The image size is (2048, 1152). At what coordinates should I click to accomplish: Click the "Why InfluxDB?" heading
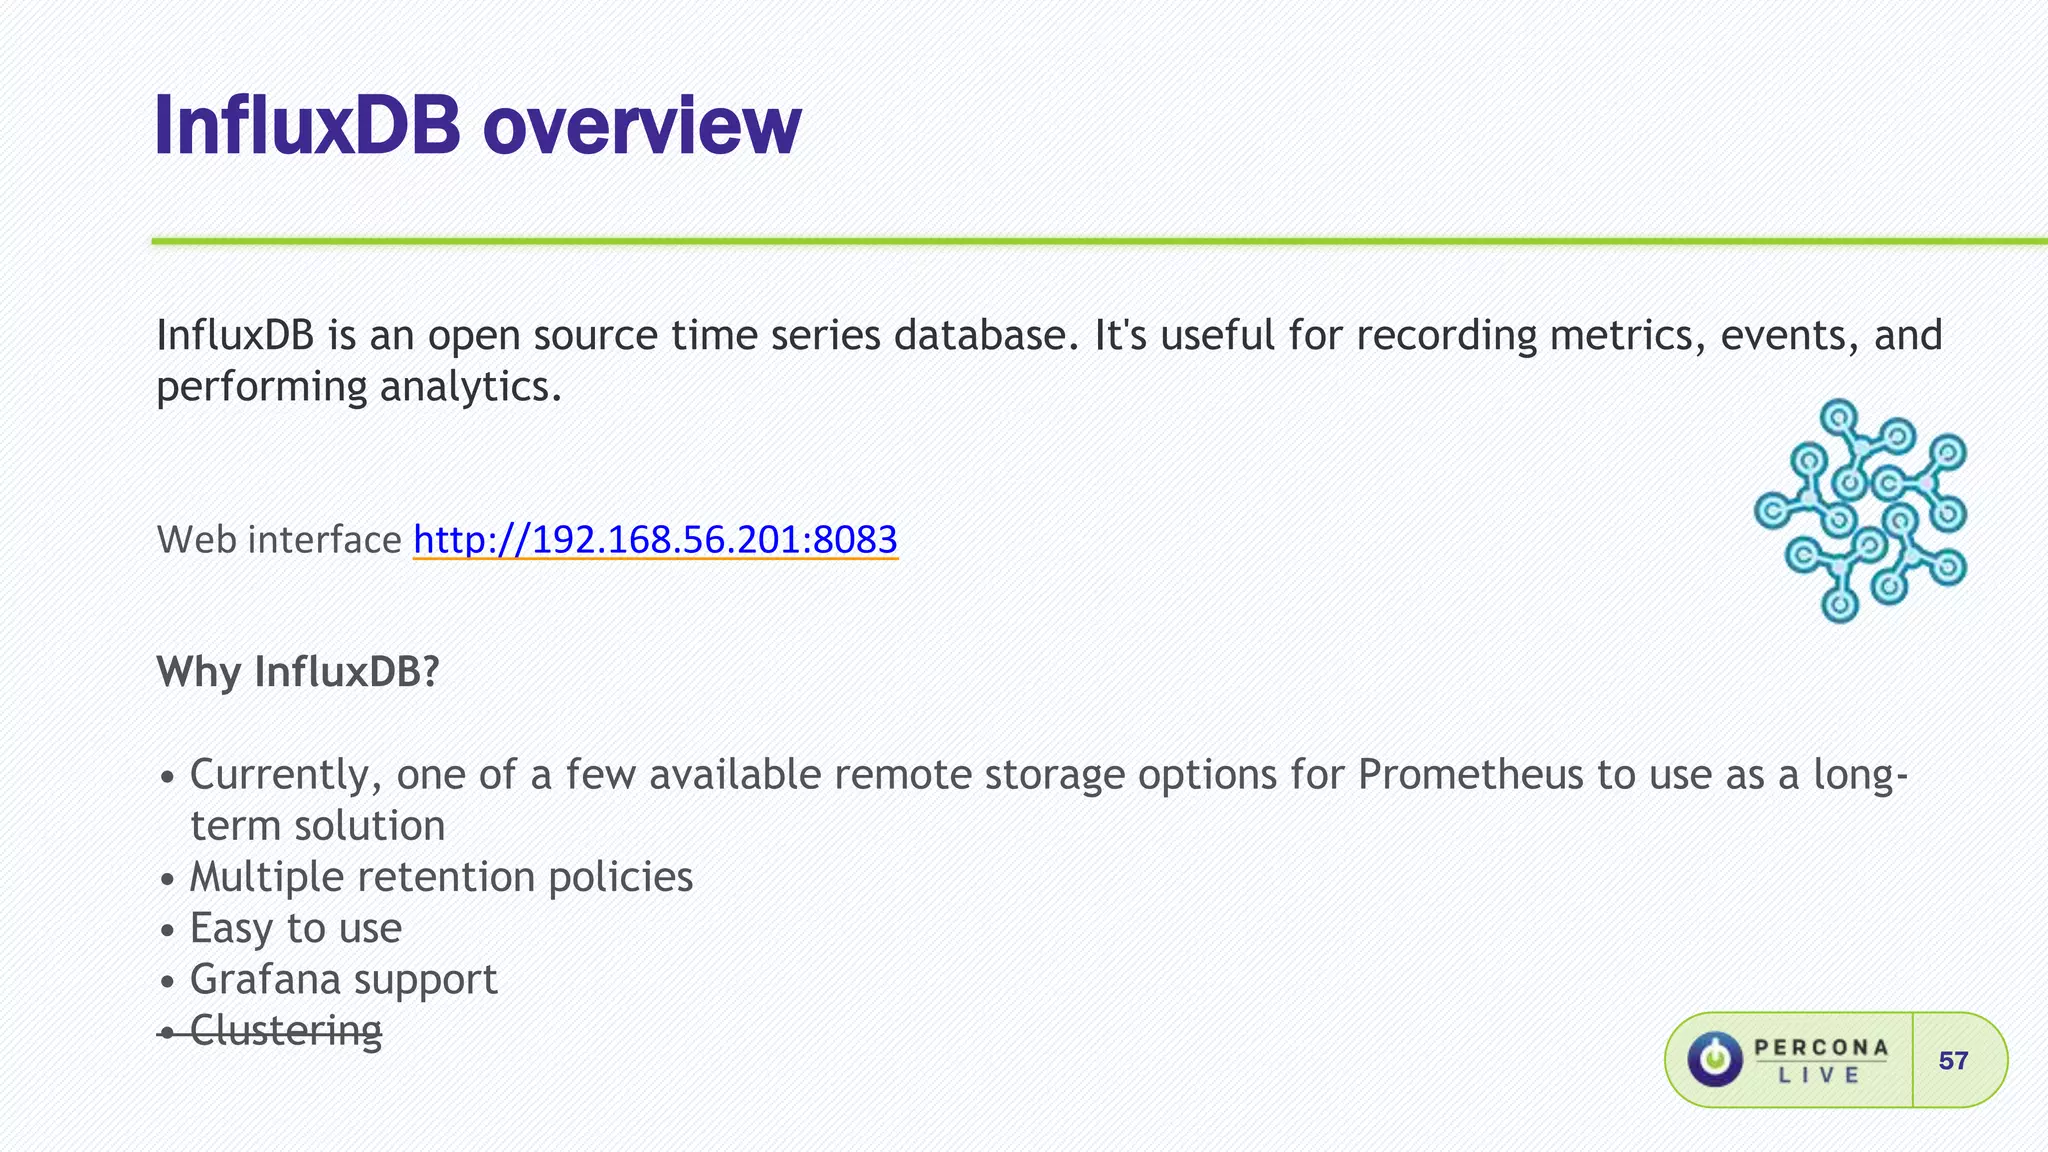click(x=298, y=671)
